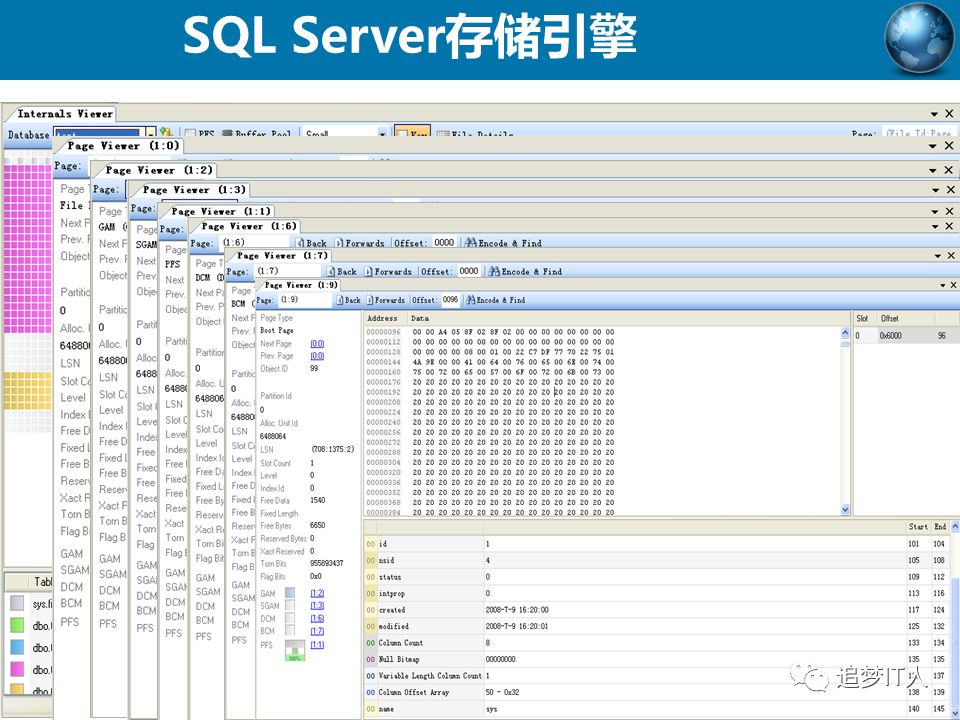960x720 pixels.
Task: Click the pink swatch in the table list
Action: 18,668
